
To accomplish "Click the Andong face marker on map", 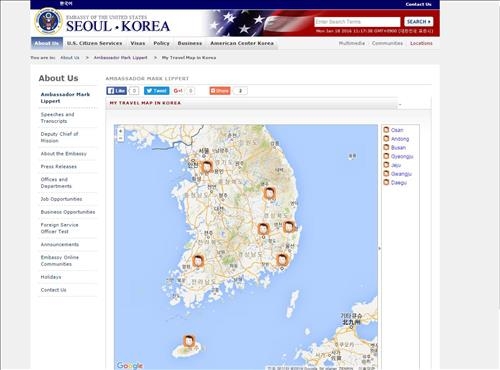I will point(269,193).
